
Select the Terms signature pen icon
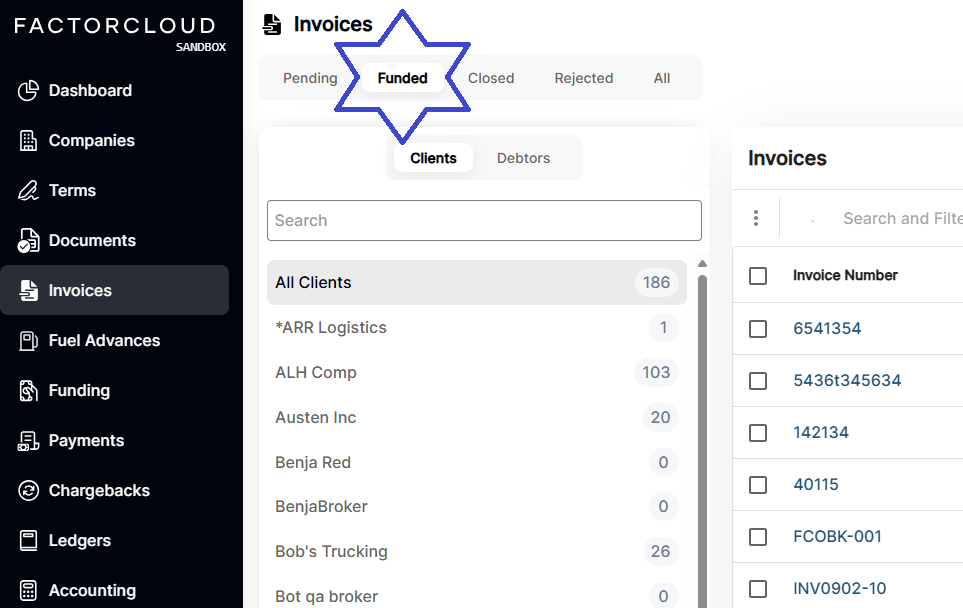(28, 190)
